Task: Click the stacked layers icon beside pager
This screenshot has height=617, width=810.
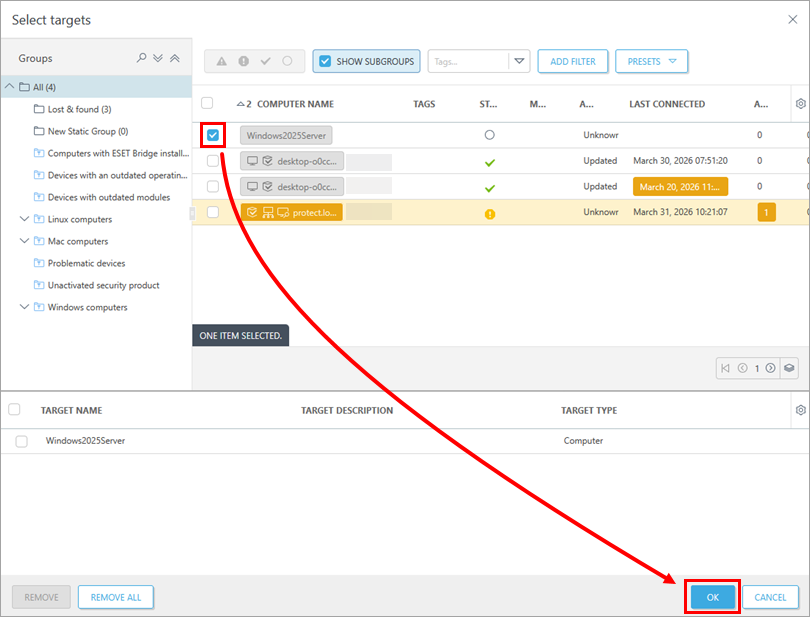Action: 789,368
